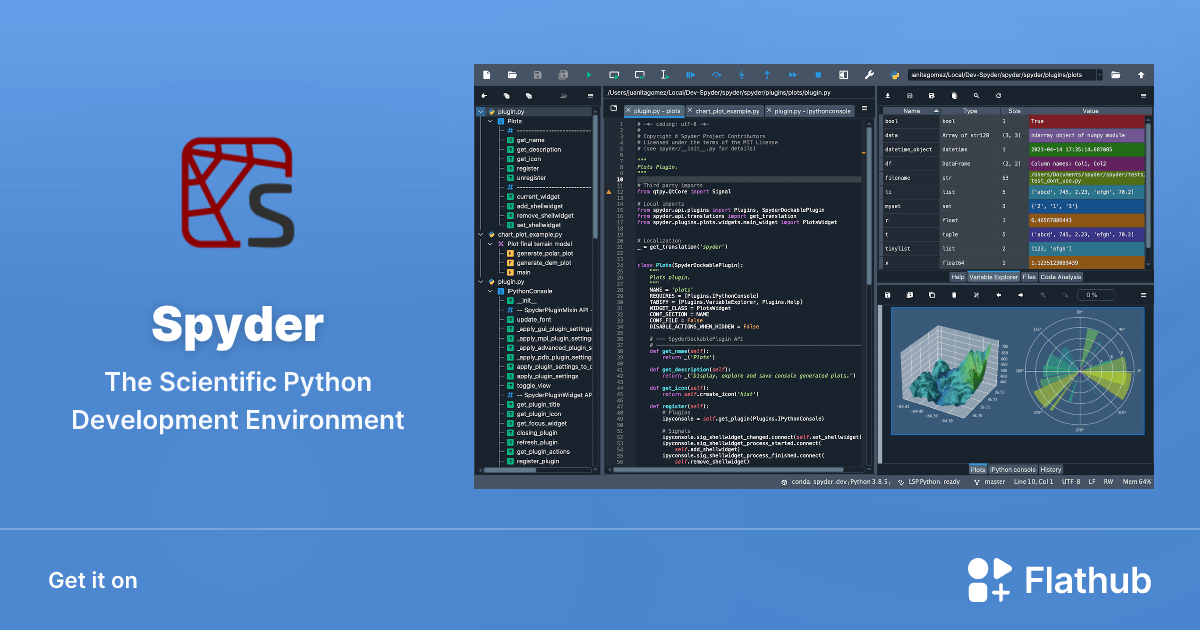This screenshot has width=1200, height=630.
Task: Switch to the Help pane tab
Action: coord(957,277)
